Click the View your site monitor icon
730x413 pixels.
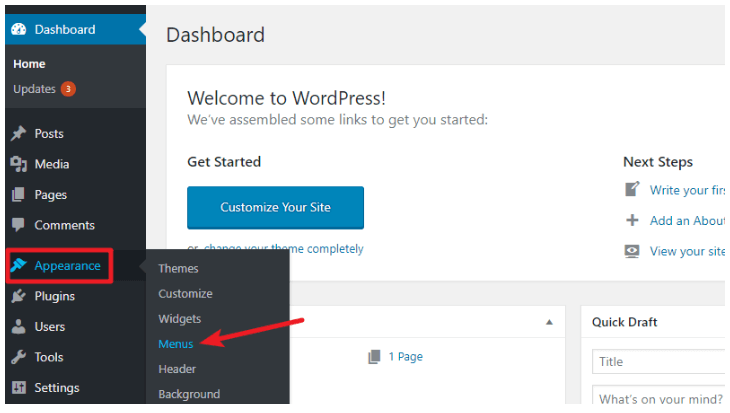[632, 251]
